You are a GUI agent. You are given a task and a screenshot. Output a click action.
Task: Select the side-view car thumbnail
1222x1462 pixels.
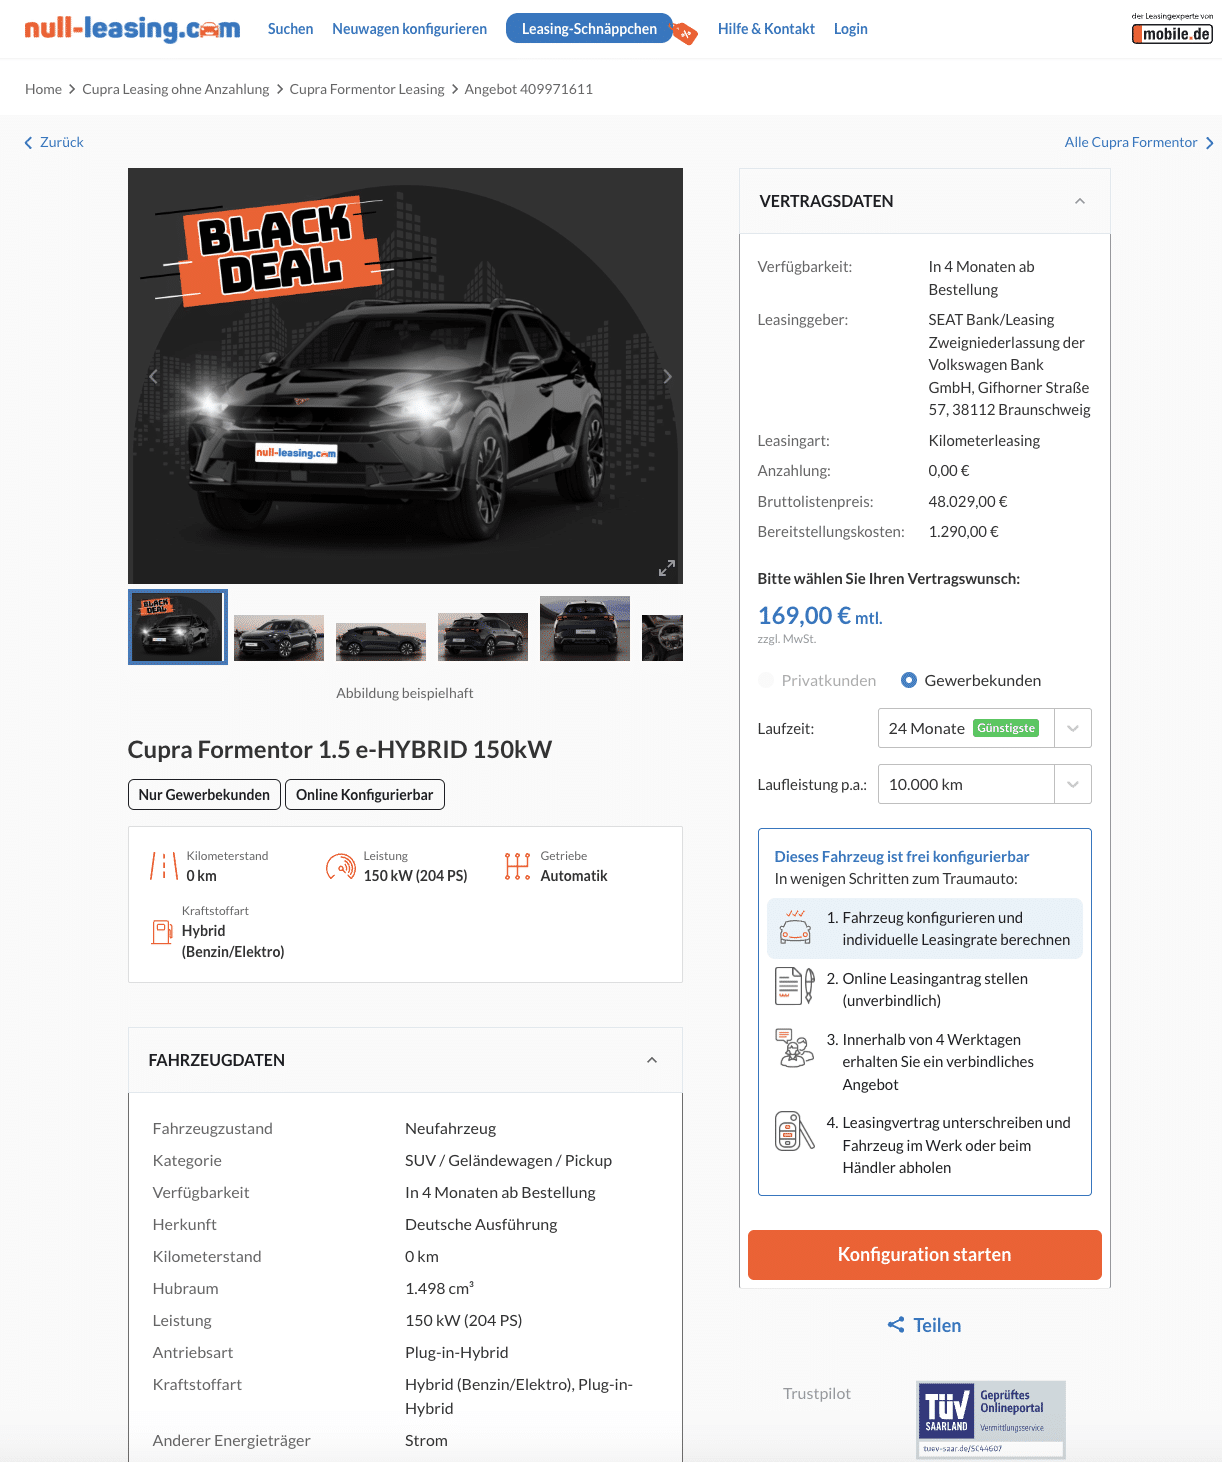click(381, 641)
